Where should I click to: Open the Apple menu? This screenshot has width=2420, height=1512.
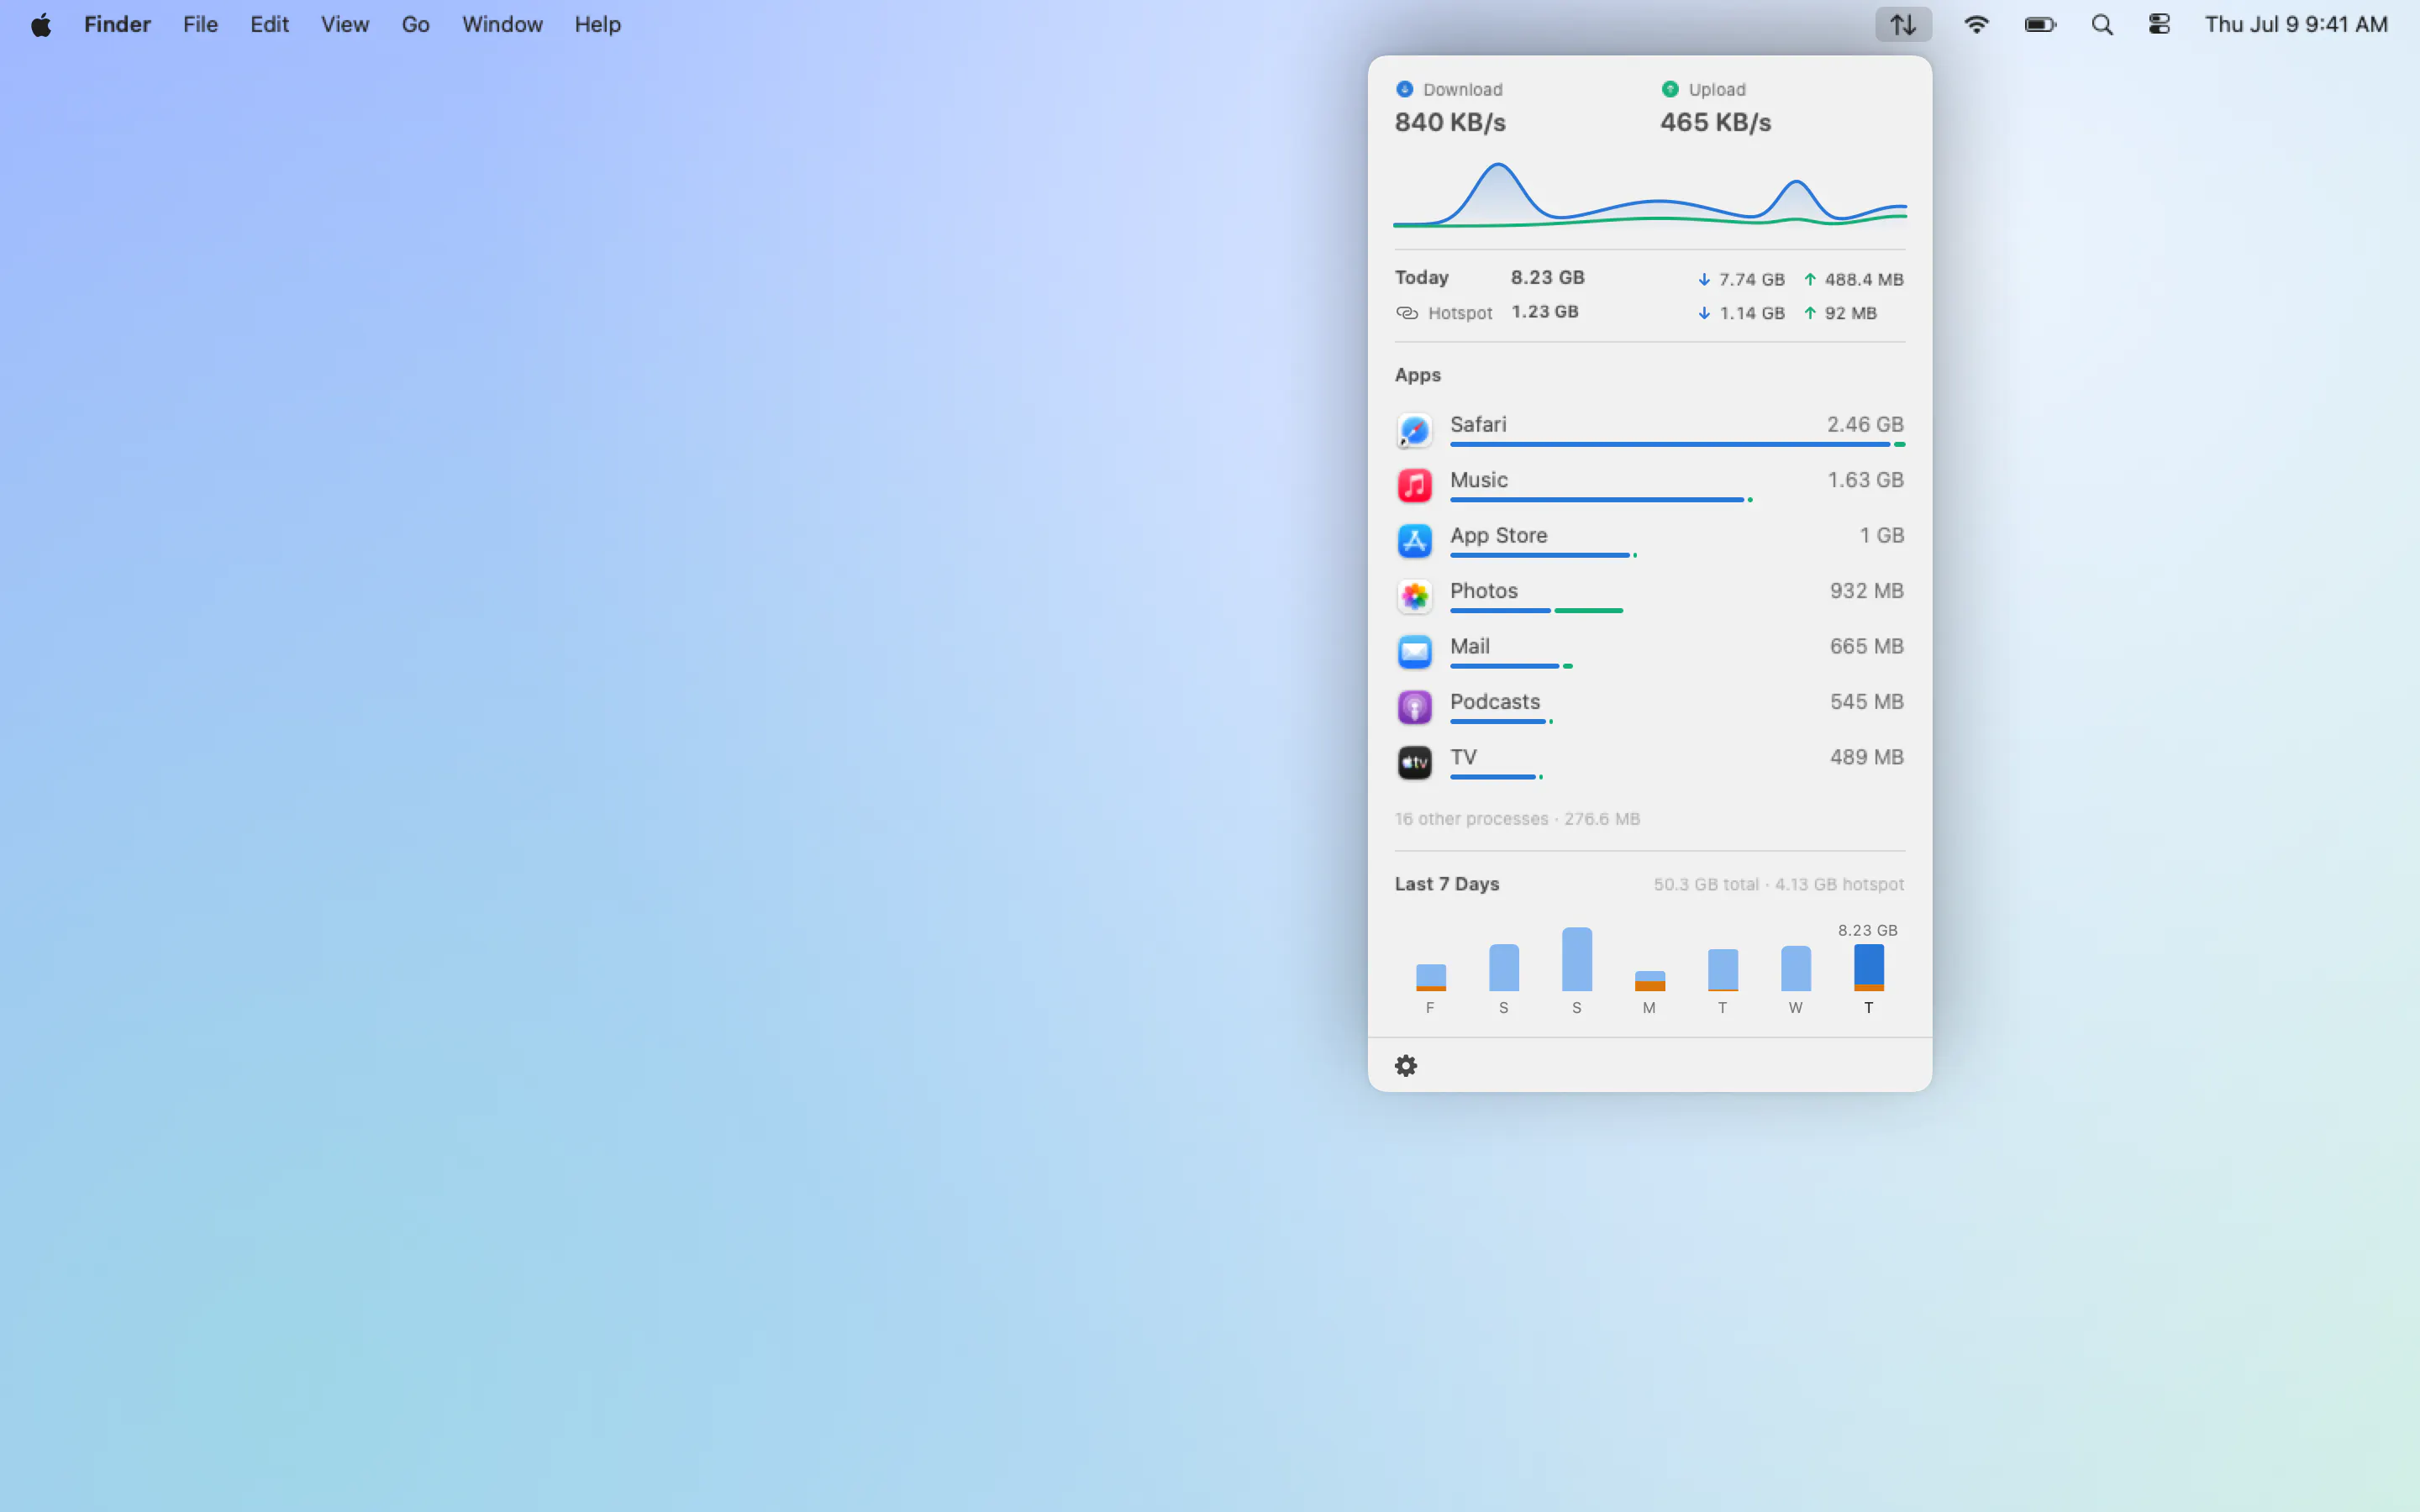pyautogui.click(x=41, y=24)
